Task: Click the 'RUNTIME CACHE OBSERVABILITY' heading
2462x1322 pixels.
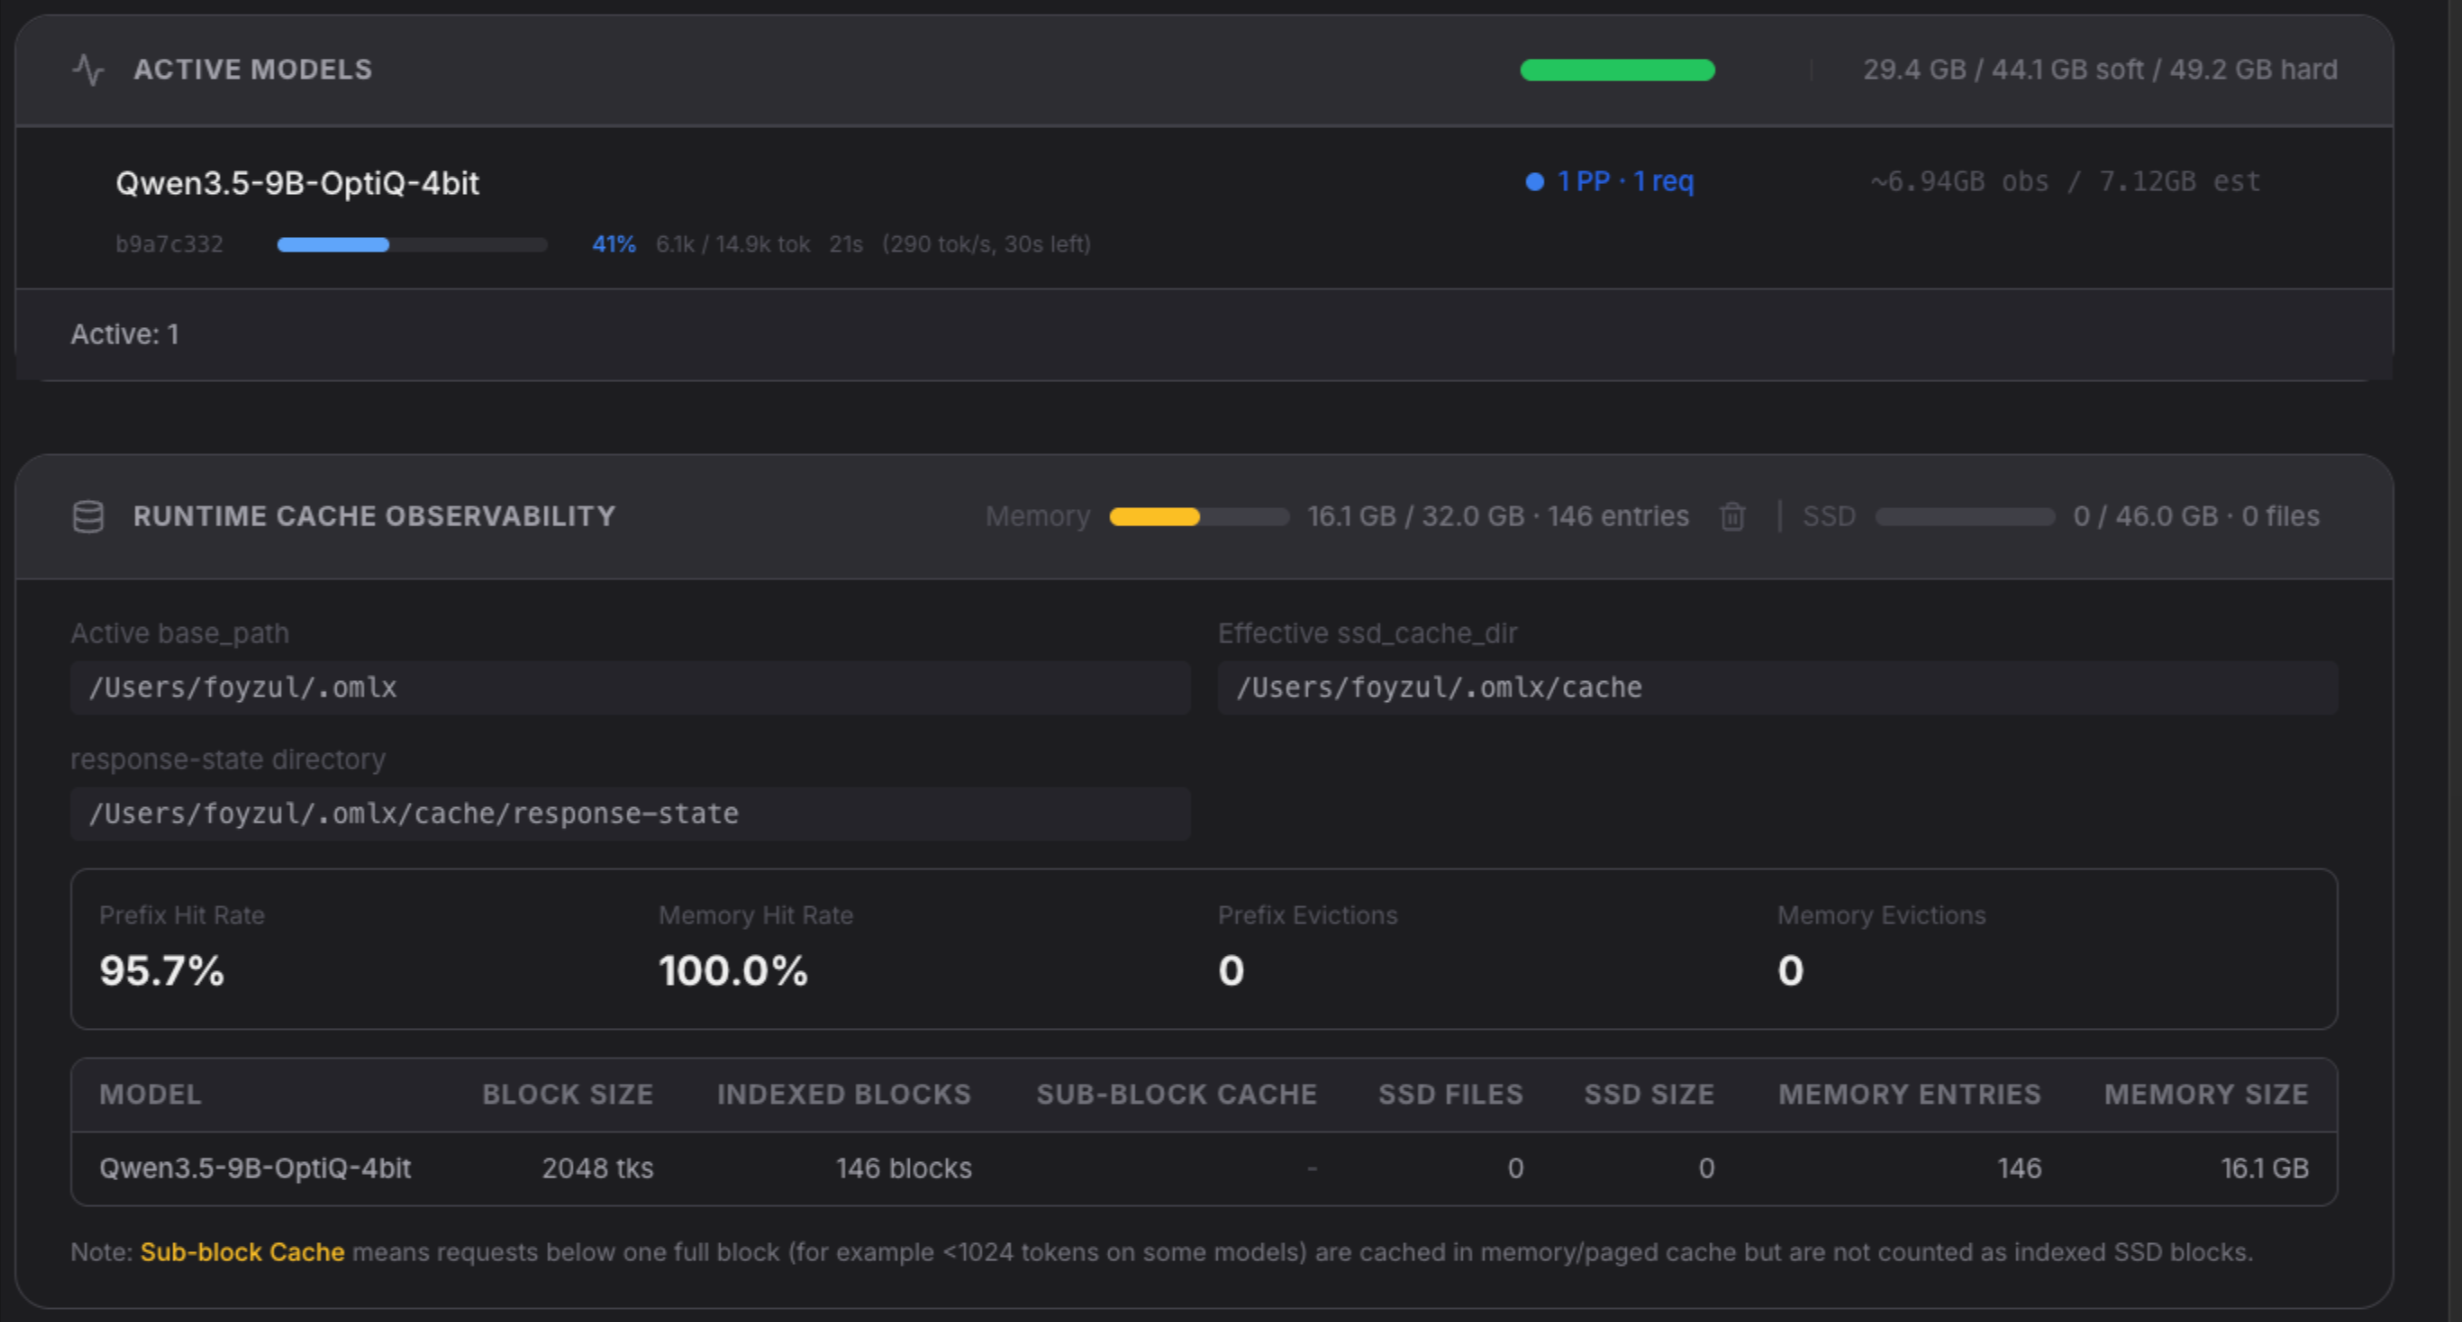Action: [x=374, y=516]
